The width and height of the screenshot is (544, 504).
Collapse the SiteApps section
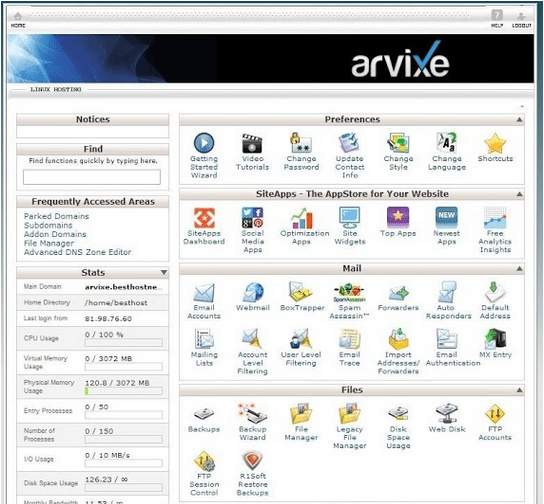(x=519, y=194)
